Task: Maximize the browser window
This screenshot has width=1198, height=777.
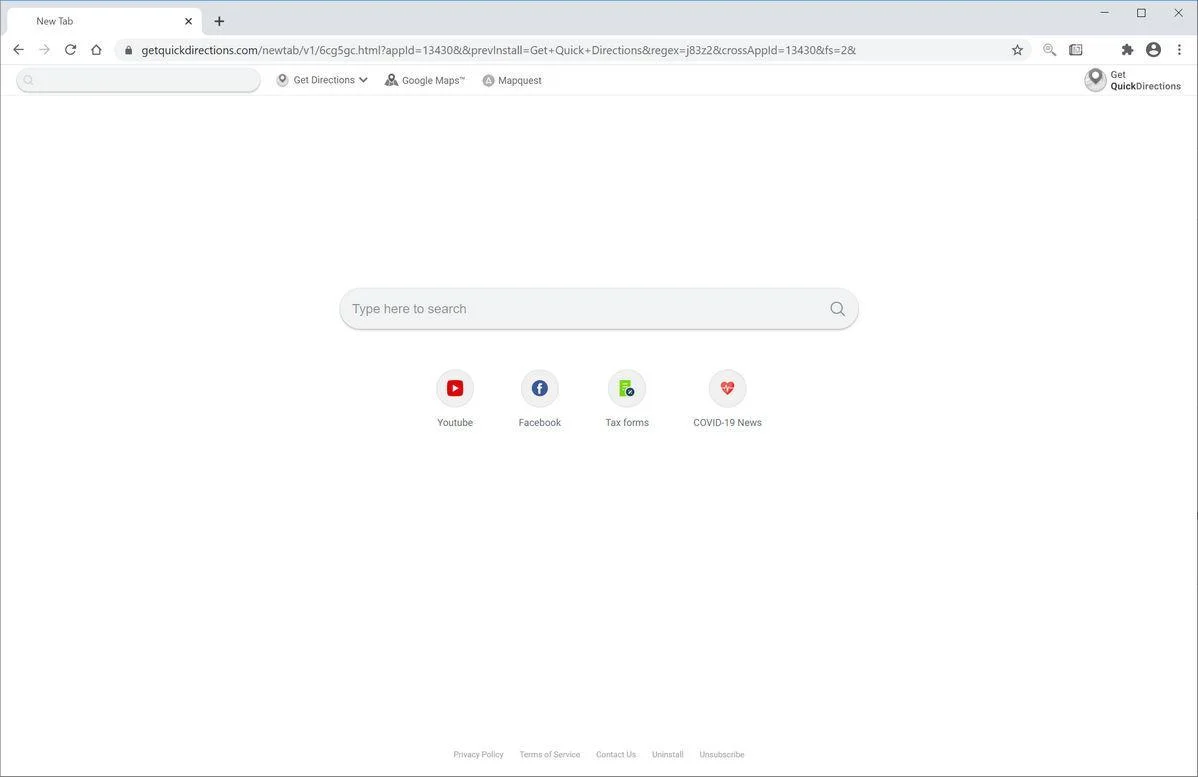Action: tap(1141, 13)
